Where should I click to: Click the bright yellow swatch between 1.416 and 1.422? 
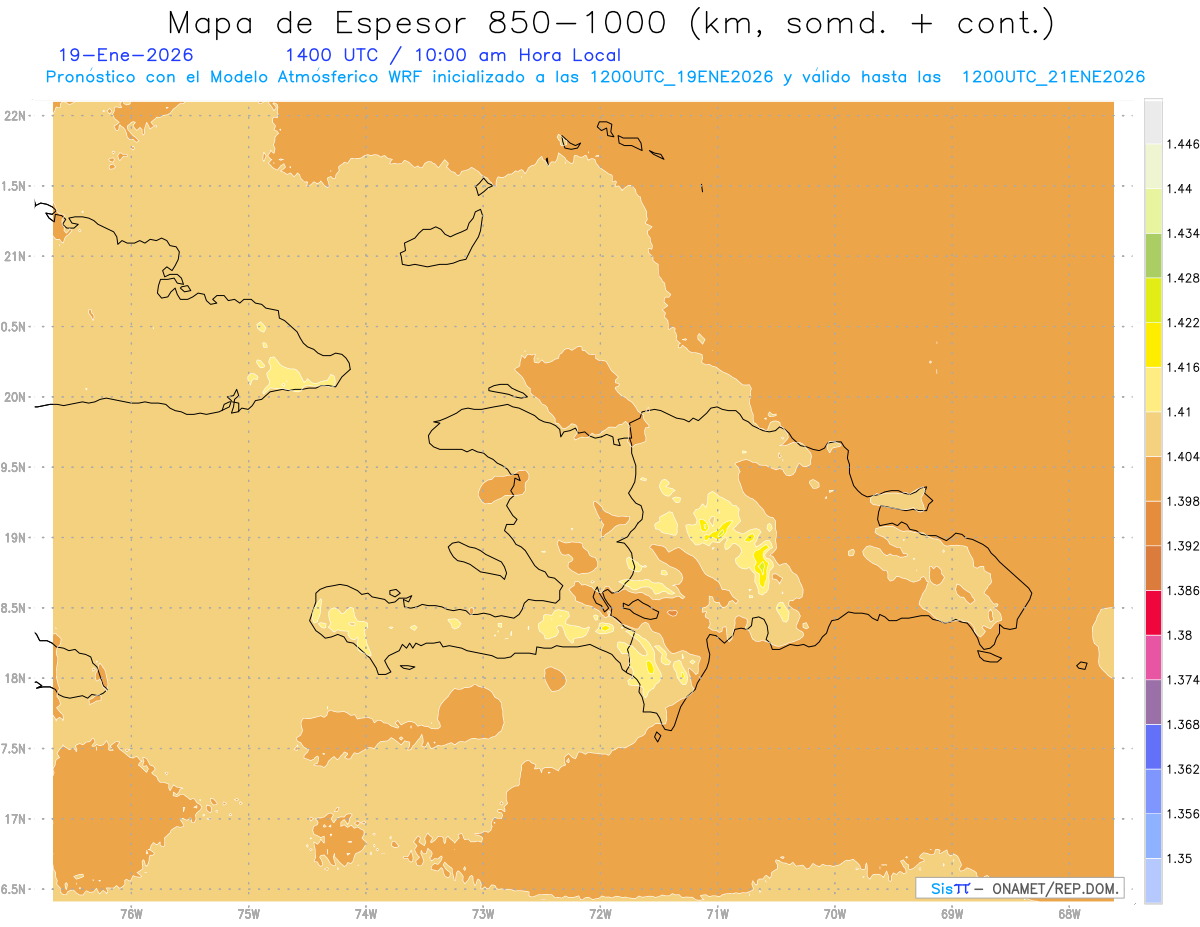1153,345
